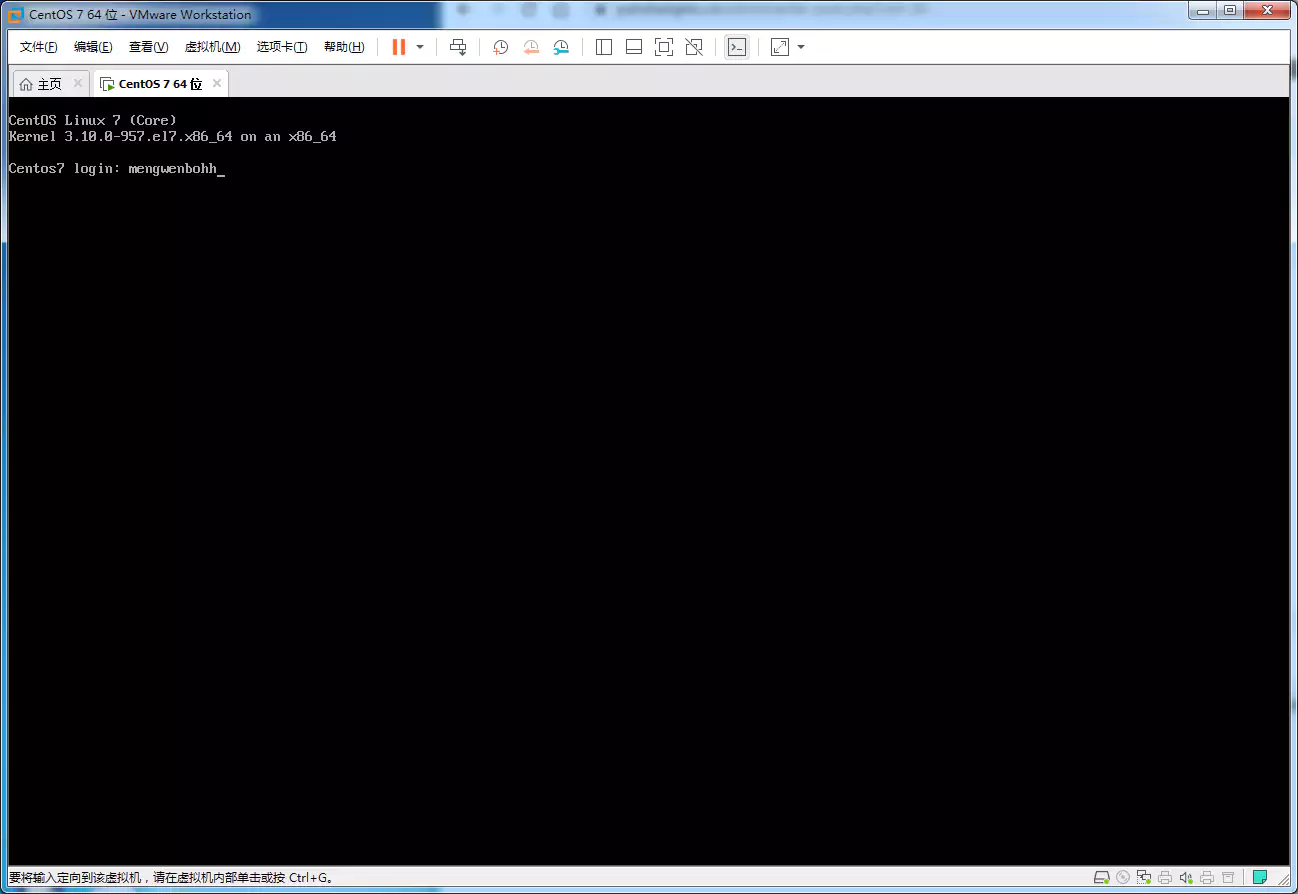
Task: Toggle the console view button
Action: 736,46
